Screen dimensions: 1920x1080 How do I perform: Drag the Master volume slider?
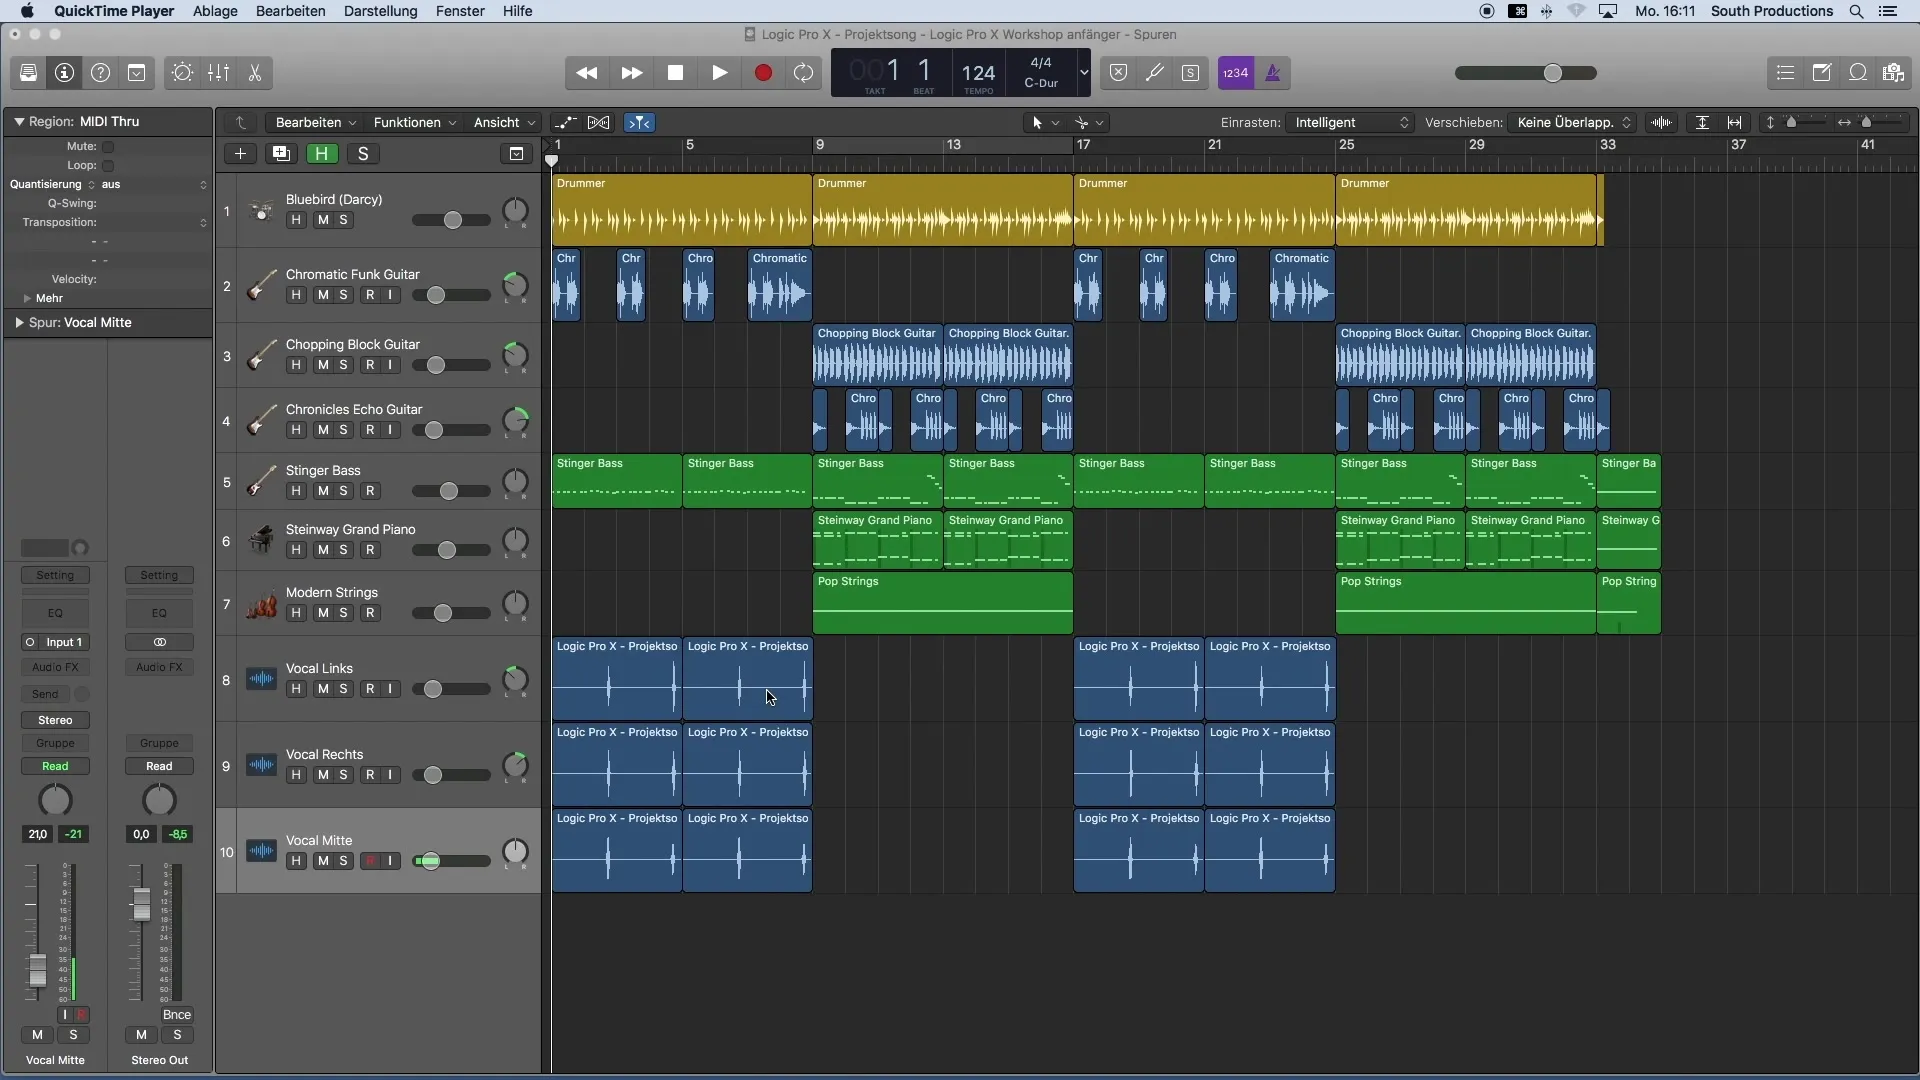(1551, 73)
